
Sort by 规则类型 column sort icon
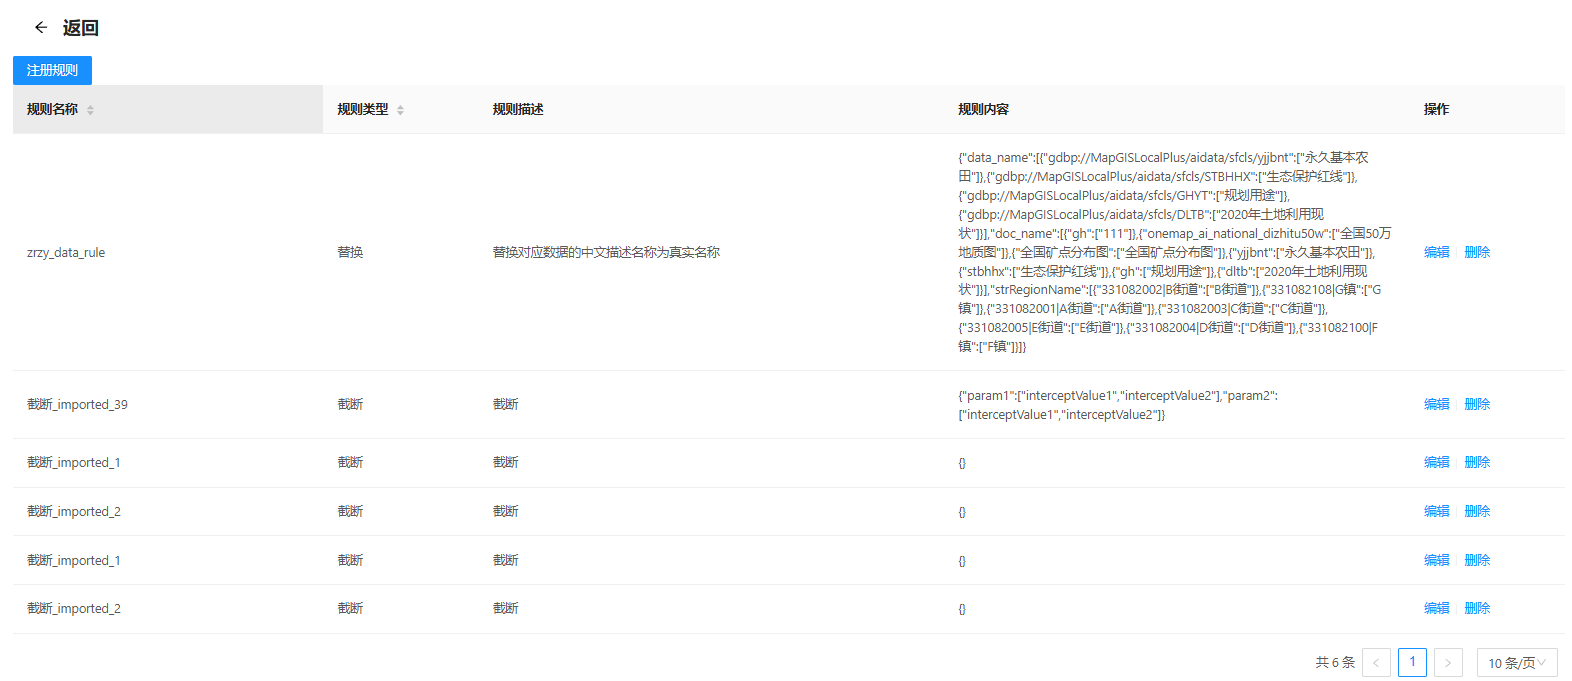tap(400, 110)
